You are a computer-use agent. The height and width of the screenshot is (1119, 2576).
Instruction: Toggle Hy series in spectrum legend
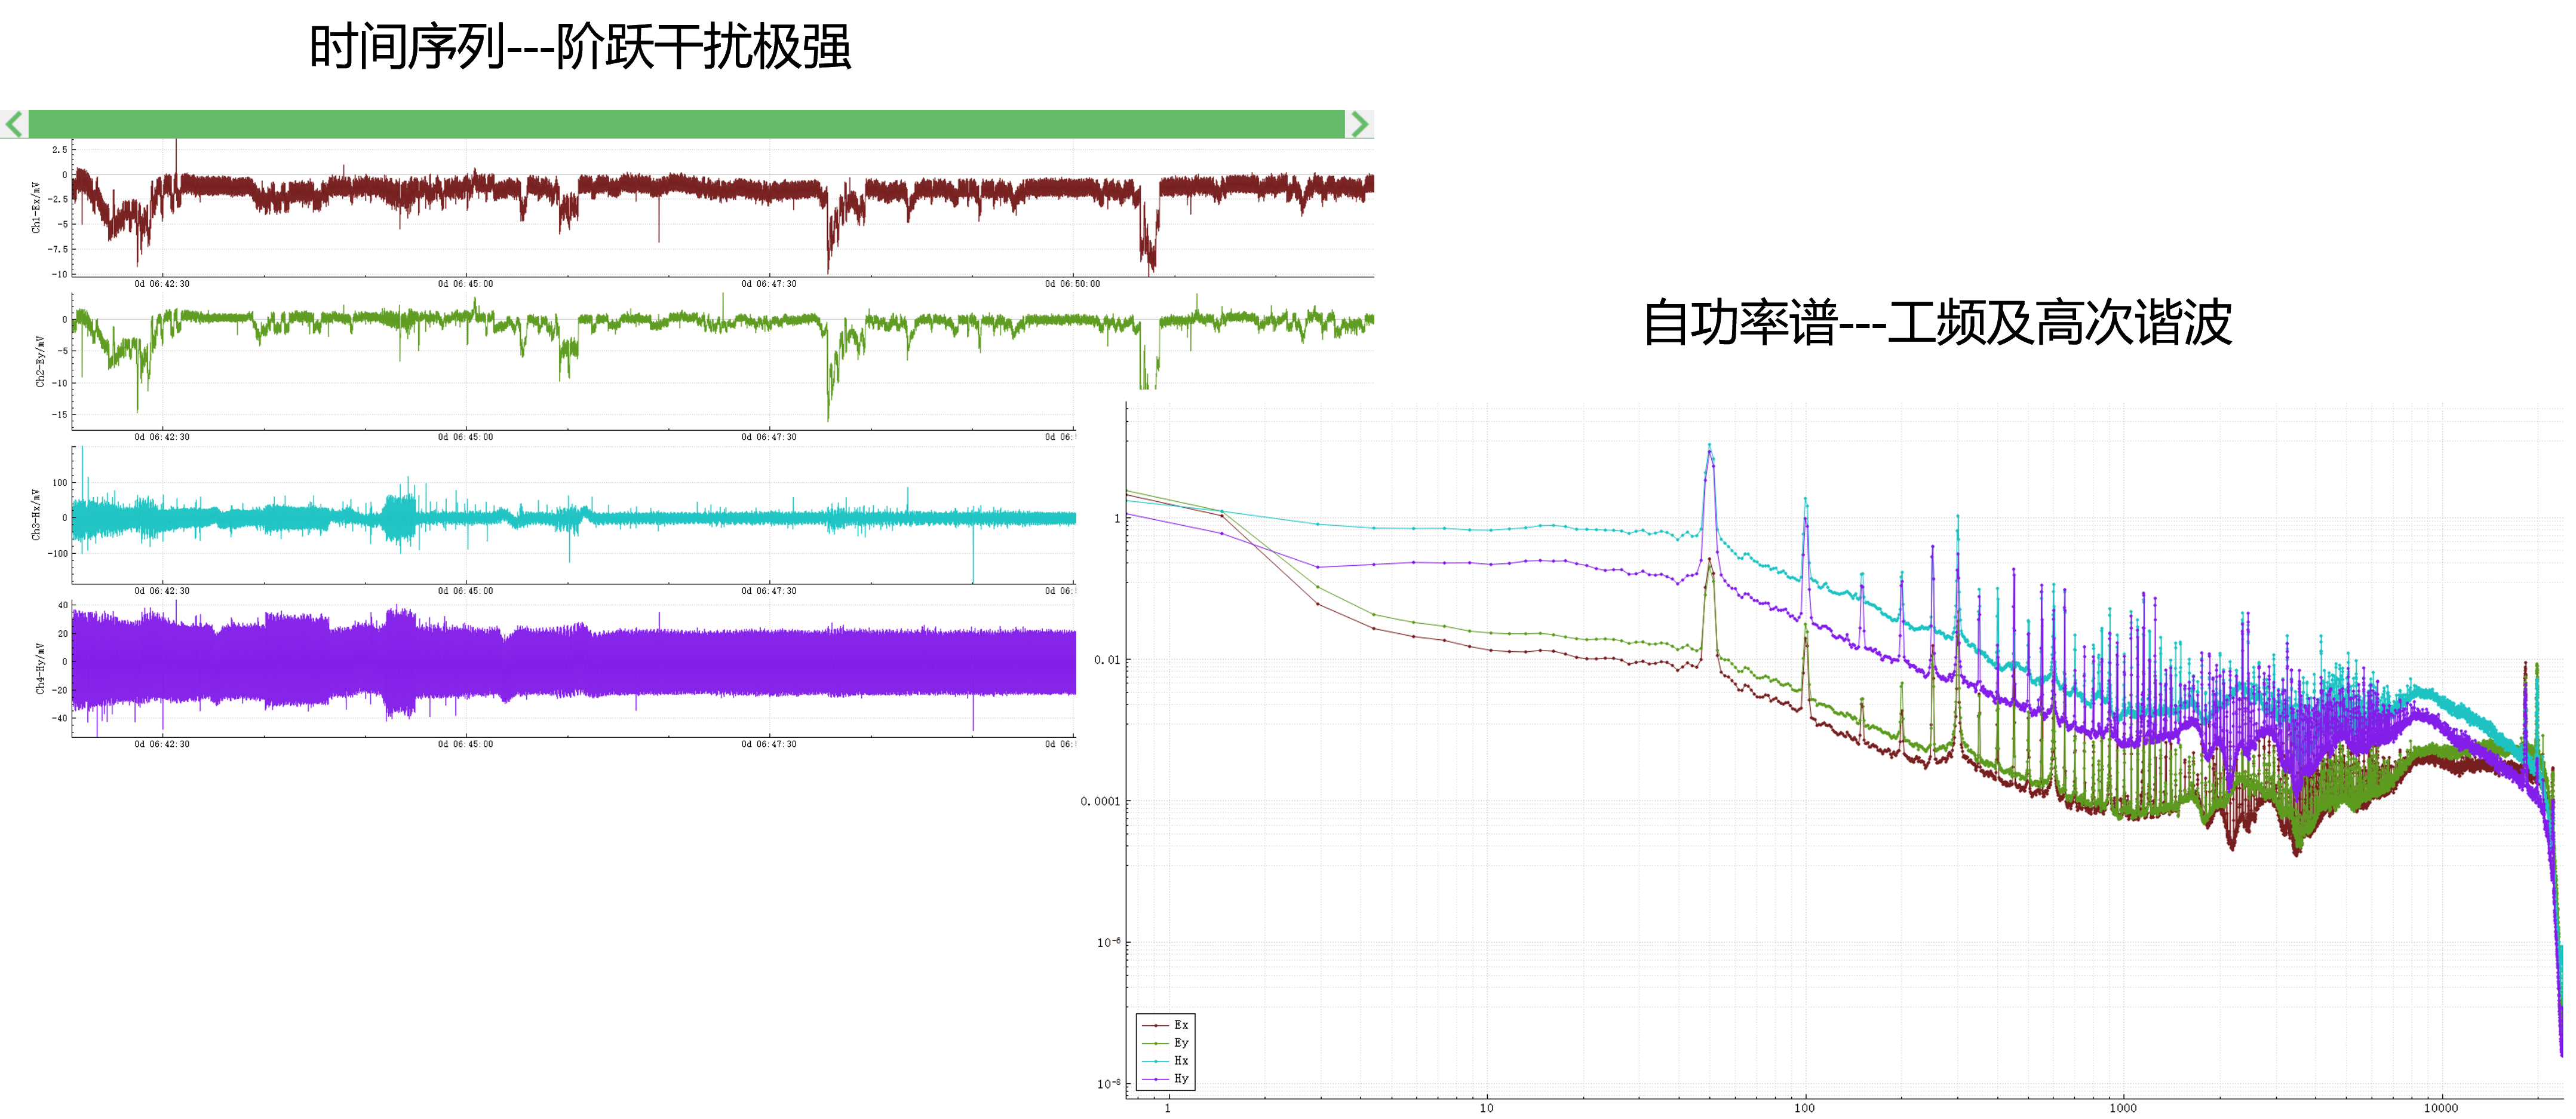click(1181, 1079)
